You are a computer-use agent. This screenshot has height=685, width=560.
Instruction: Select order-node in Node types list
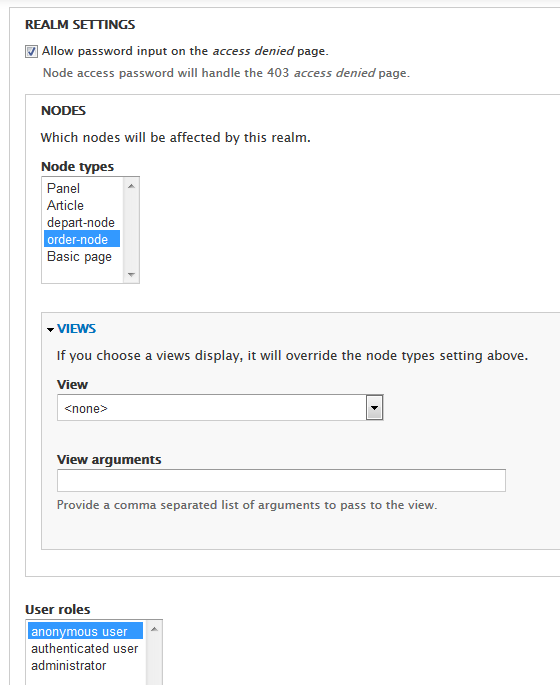point(82,239)
